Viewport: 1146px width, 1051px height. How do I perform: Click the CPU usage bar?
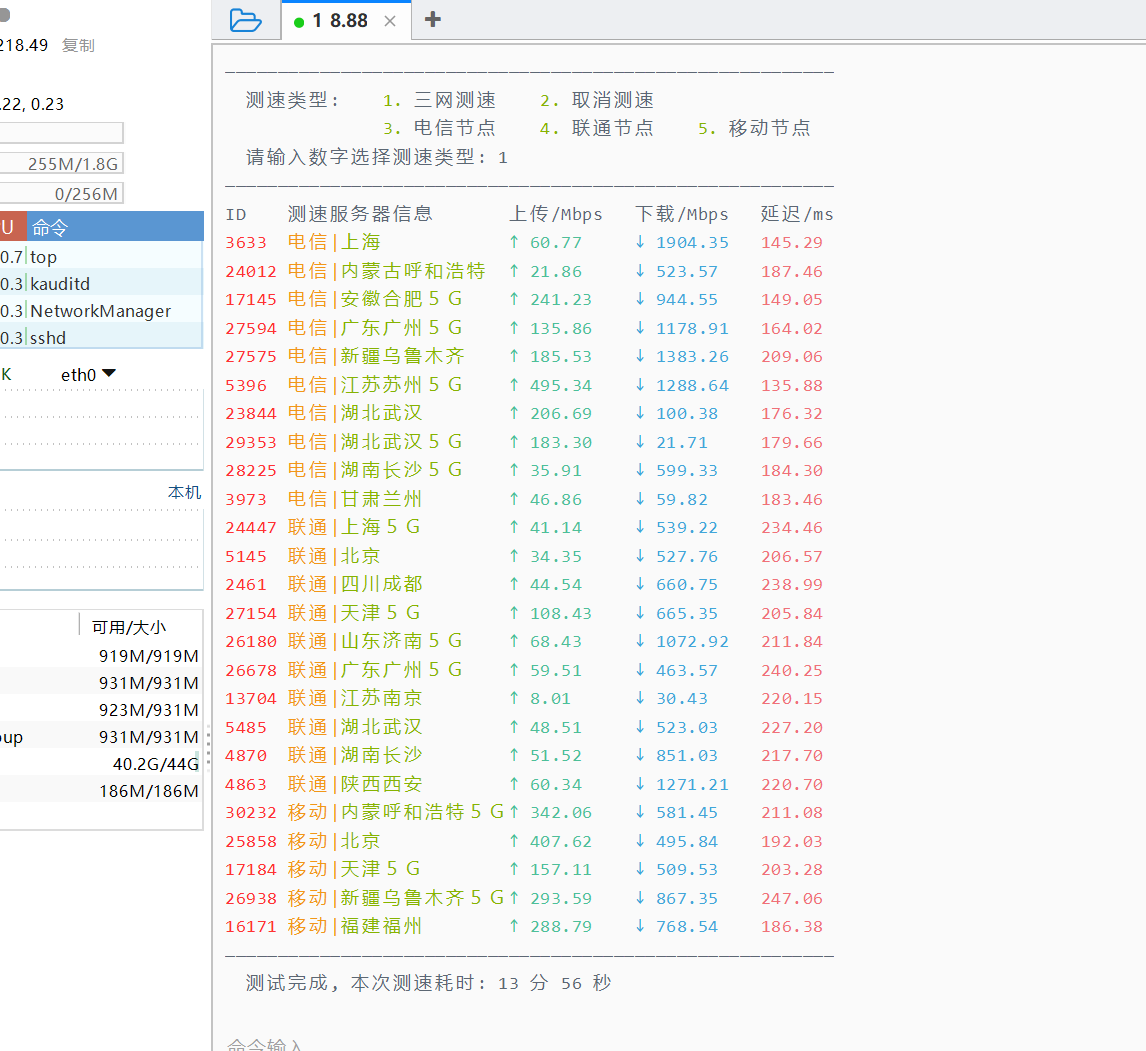tap(61, 132)
